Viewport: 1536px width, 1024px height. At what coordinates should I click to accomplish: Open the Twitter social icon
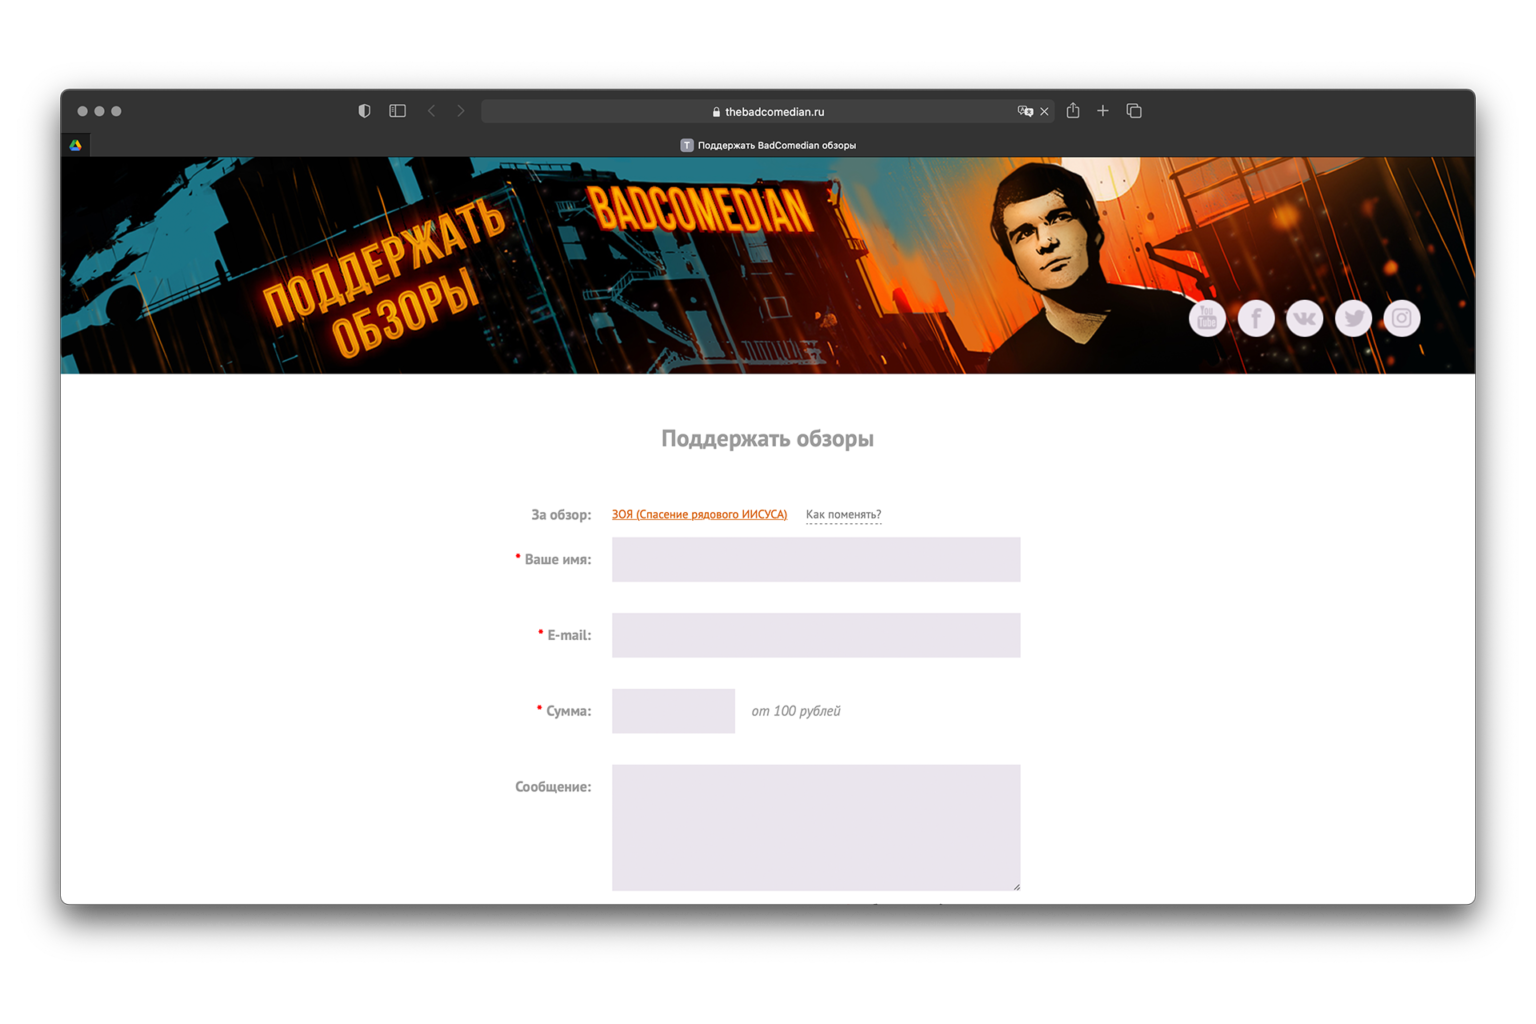click(x=1353, y=318)
